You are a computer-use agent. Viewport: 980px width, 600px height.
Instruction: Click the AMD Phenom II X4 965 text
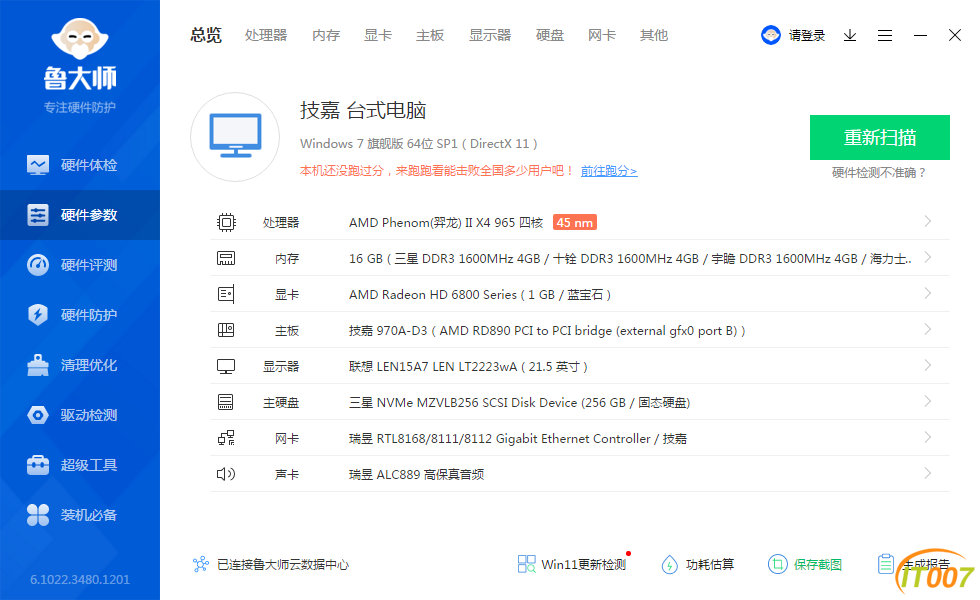[x=446, y=222]
